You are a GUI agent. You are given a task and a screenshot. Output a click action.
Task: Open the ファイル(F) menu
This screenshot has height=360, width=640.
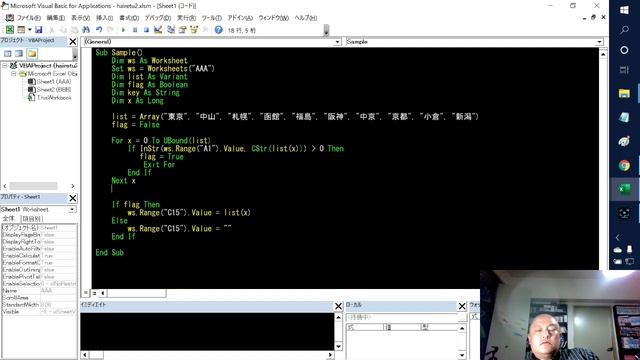point(29,18)
